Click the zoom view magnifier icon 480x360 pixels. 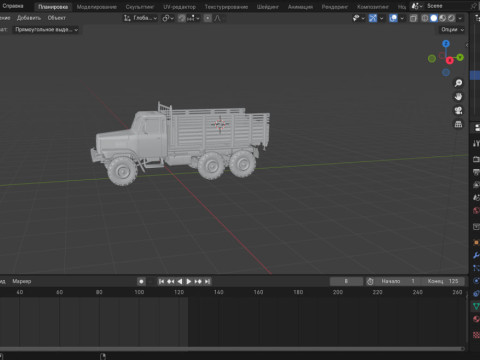(x=458, y=83)
